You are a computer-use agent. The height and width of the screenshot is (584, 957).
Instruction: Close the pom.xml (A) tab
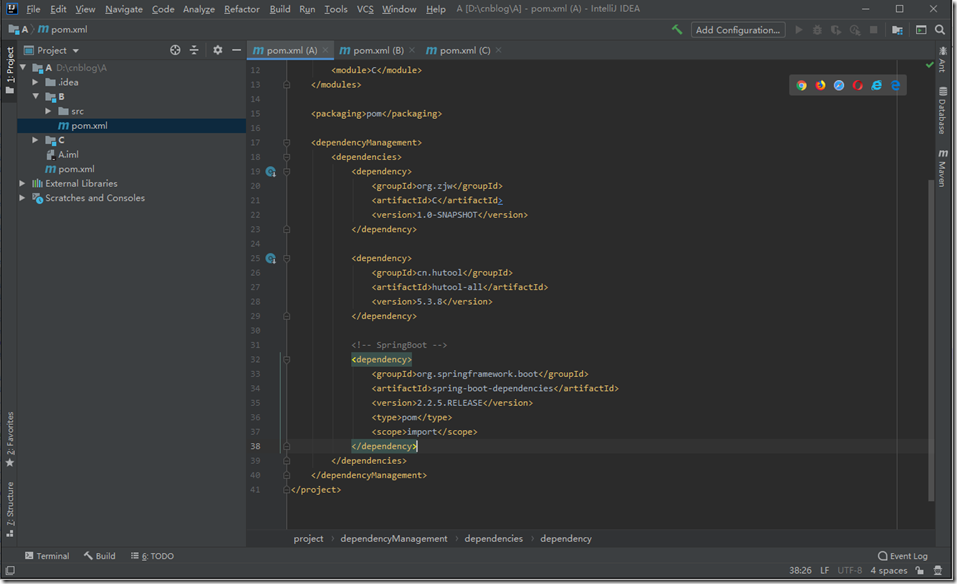pos(325,50)
